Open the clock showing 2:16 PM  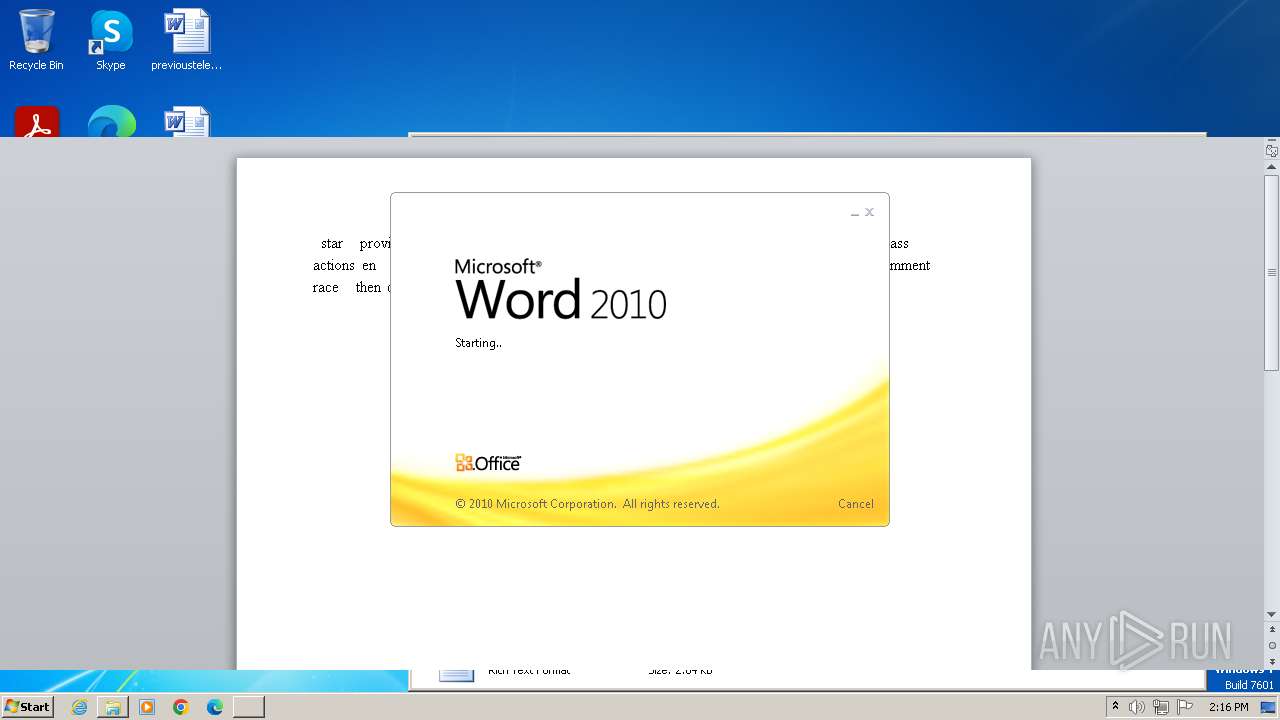pos(1228,707)
